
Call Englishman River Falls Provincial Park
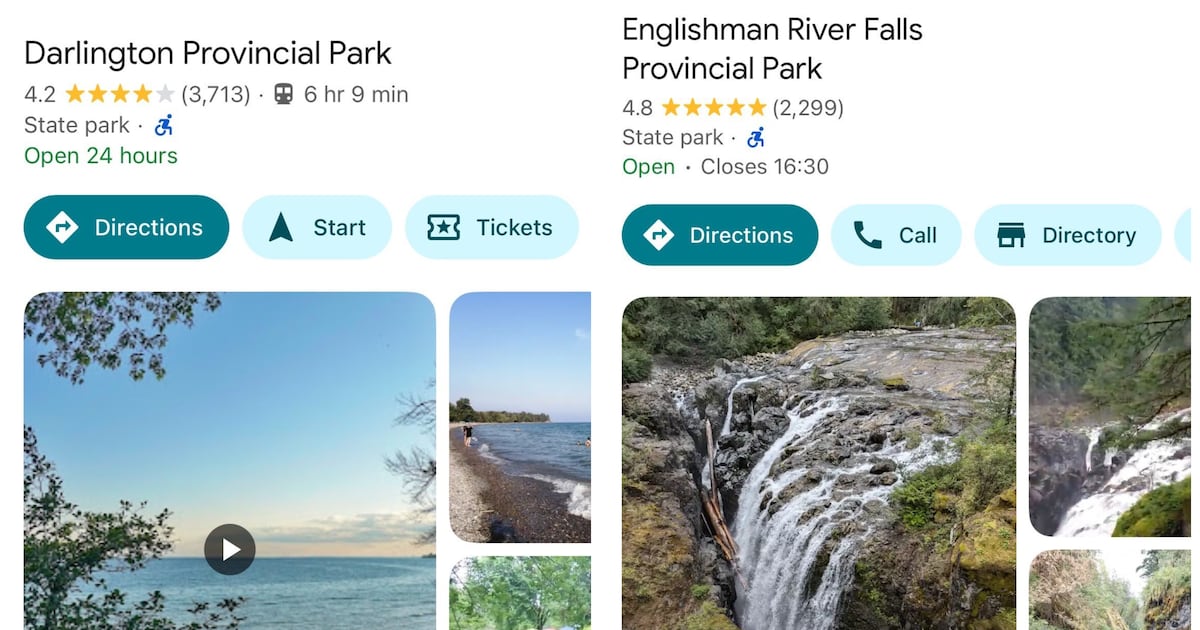point(895,235)
